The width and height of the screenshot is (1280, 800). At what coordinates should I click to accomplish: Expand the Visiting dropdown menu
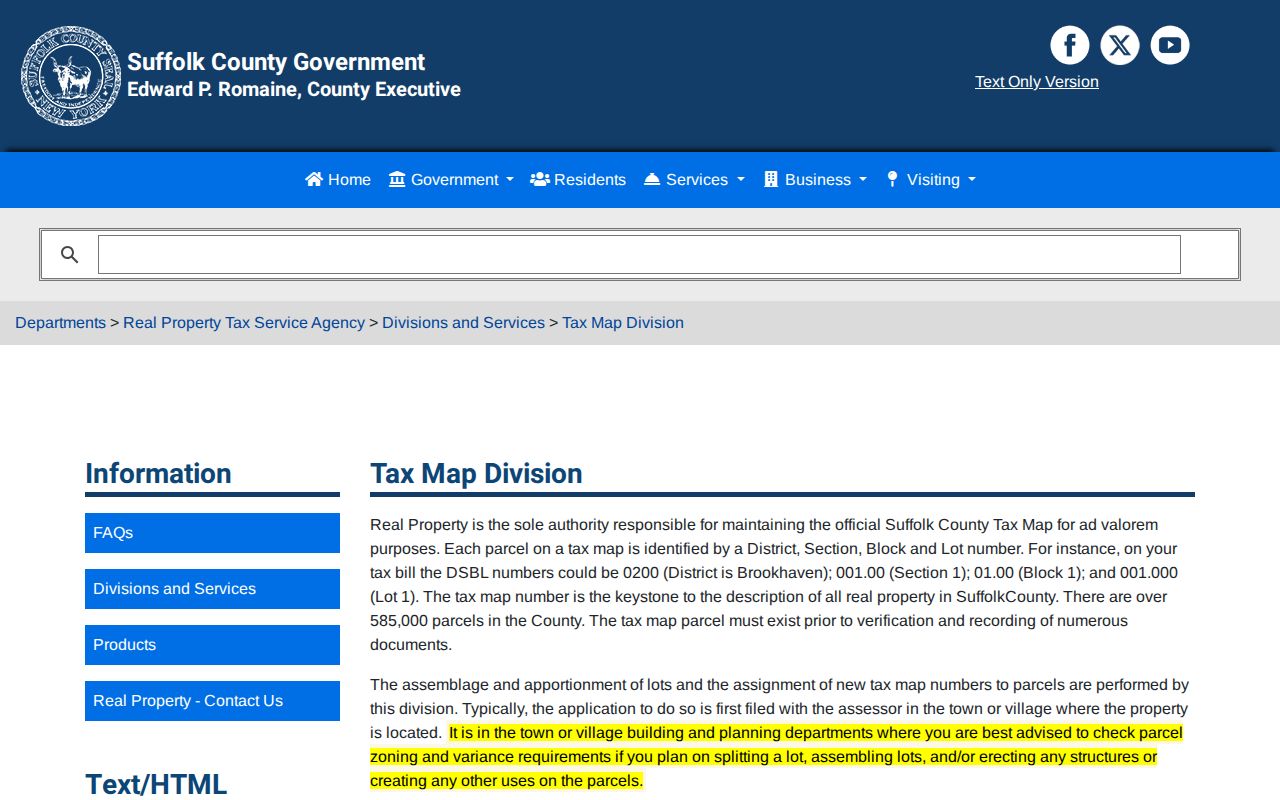coord(931,180)
